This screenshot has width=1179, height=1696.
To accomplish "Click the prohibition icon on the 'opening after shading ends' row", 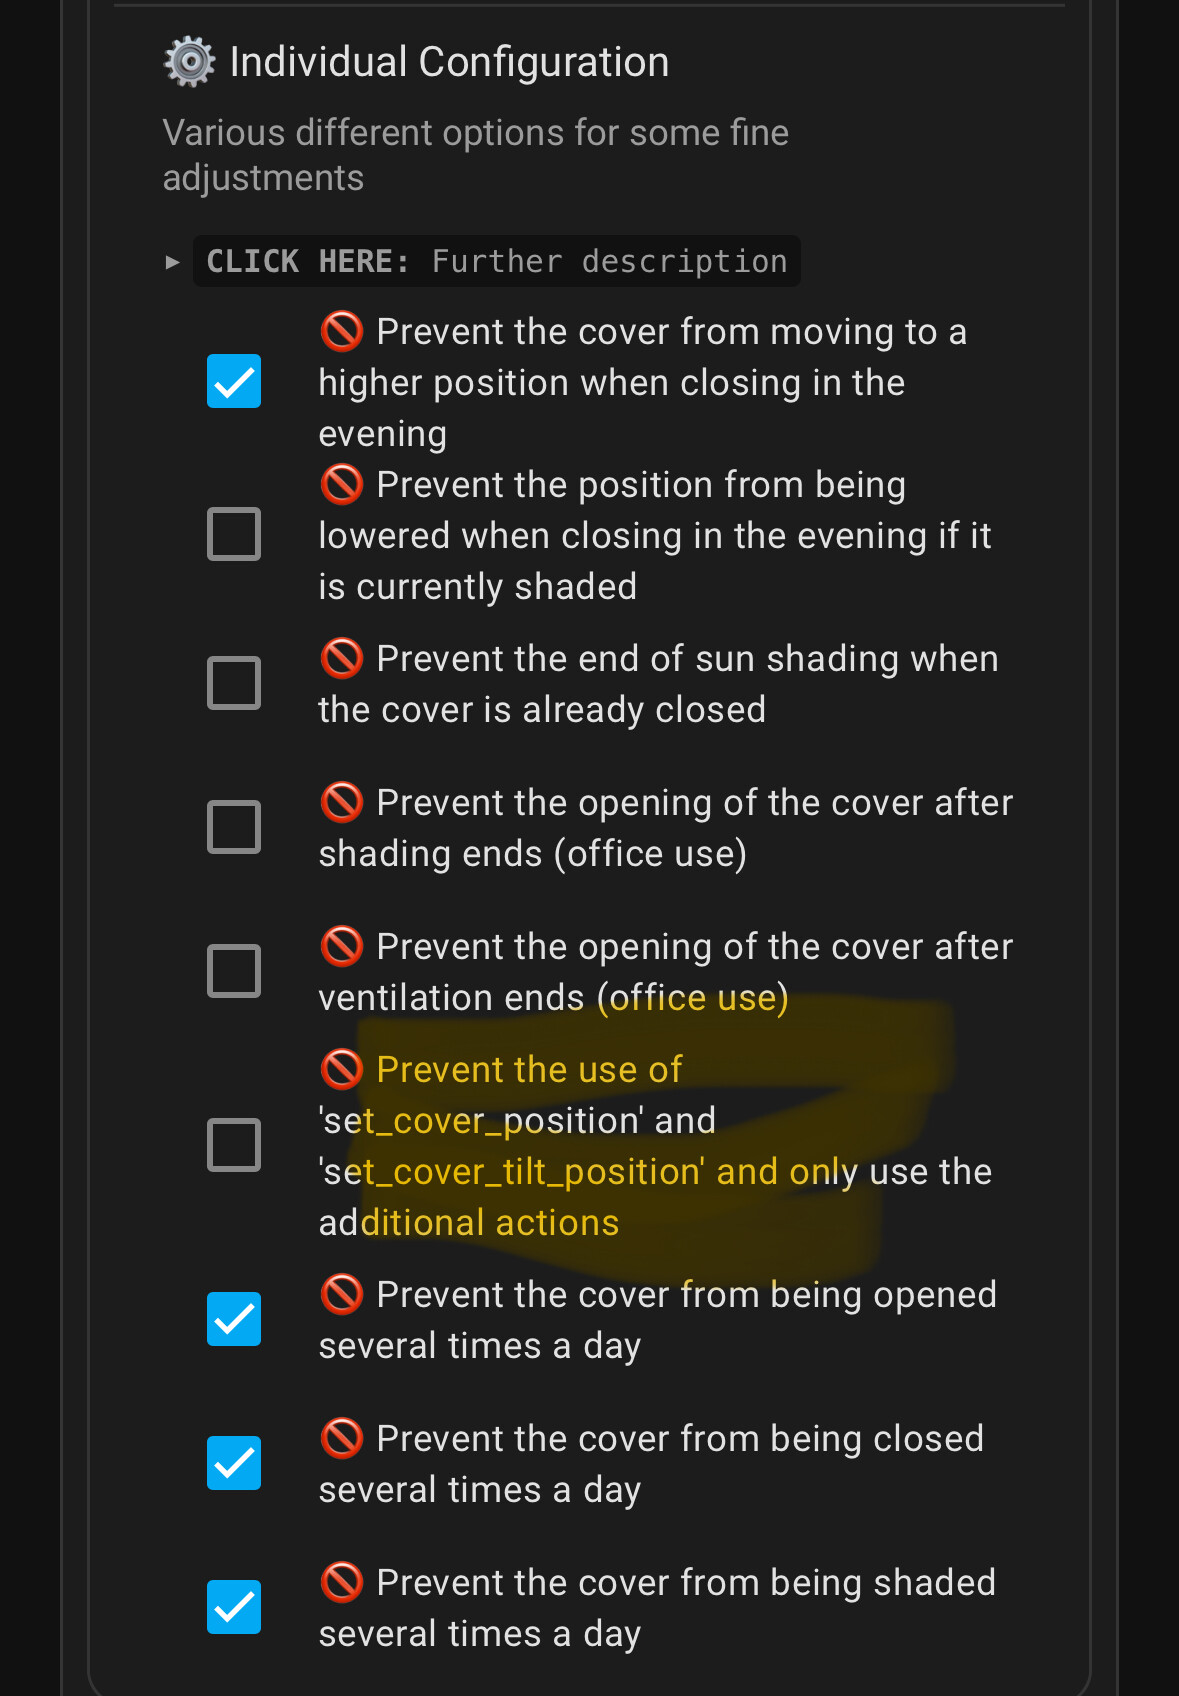I will click(x=341, y=801).
